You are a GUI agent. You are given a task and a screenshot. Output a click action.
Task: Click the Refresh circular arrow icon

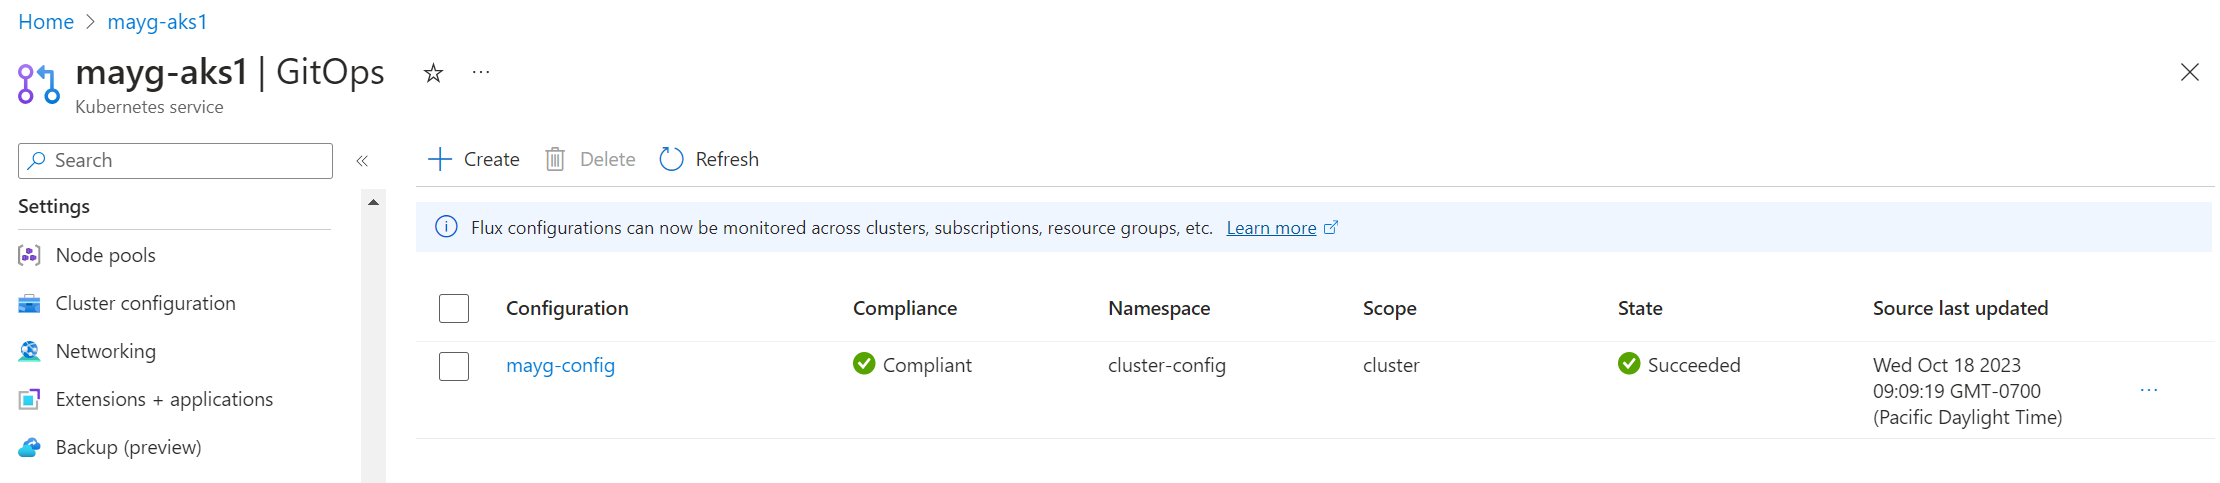coord(671,159)
